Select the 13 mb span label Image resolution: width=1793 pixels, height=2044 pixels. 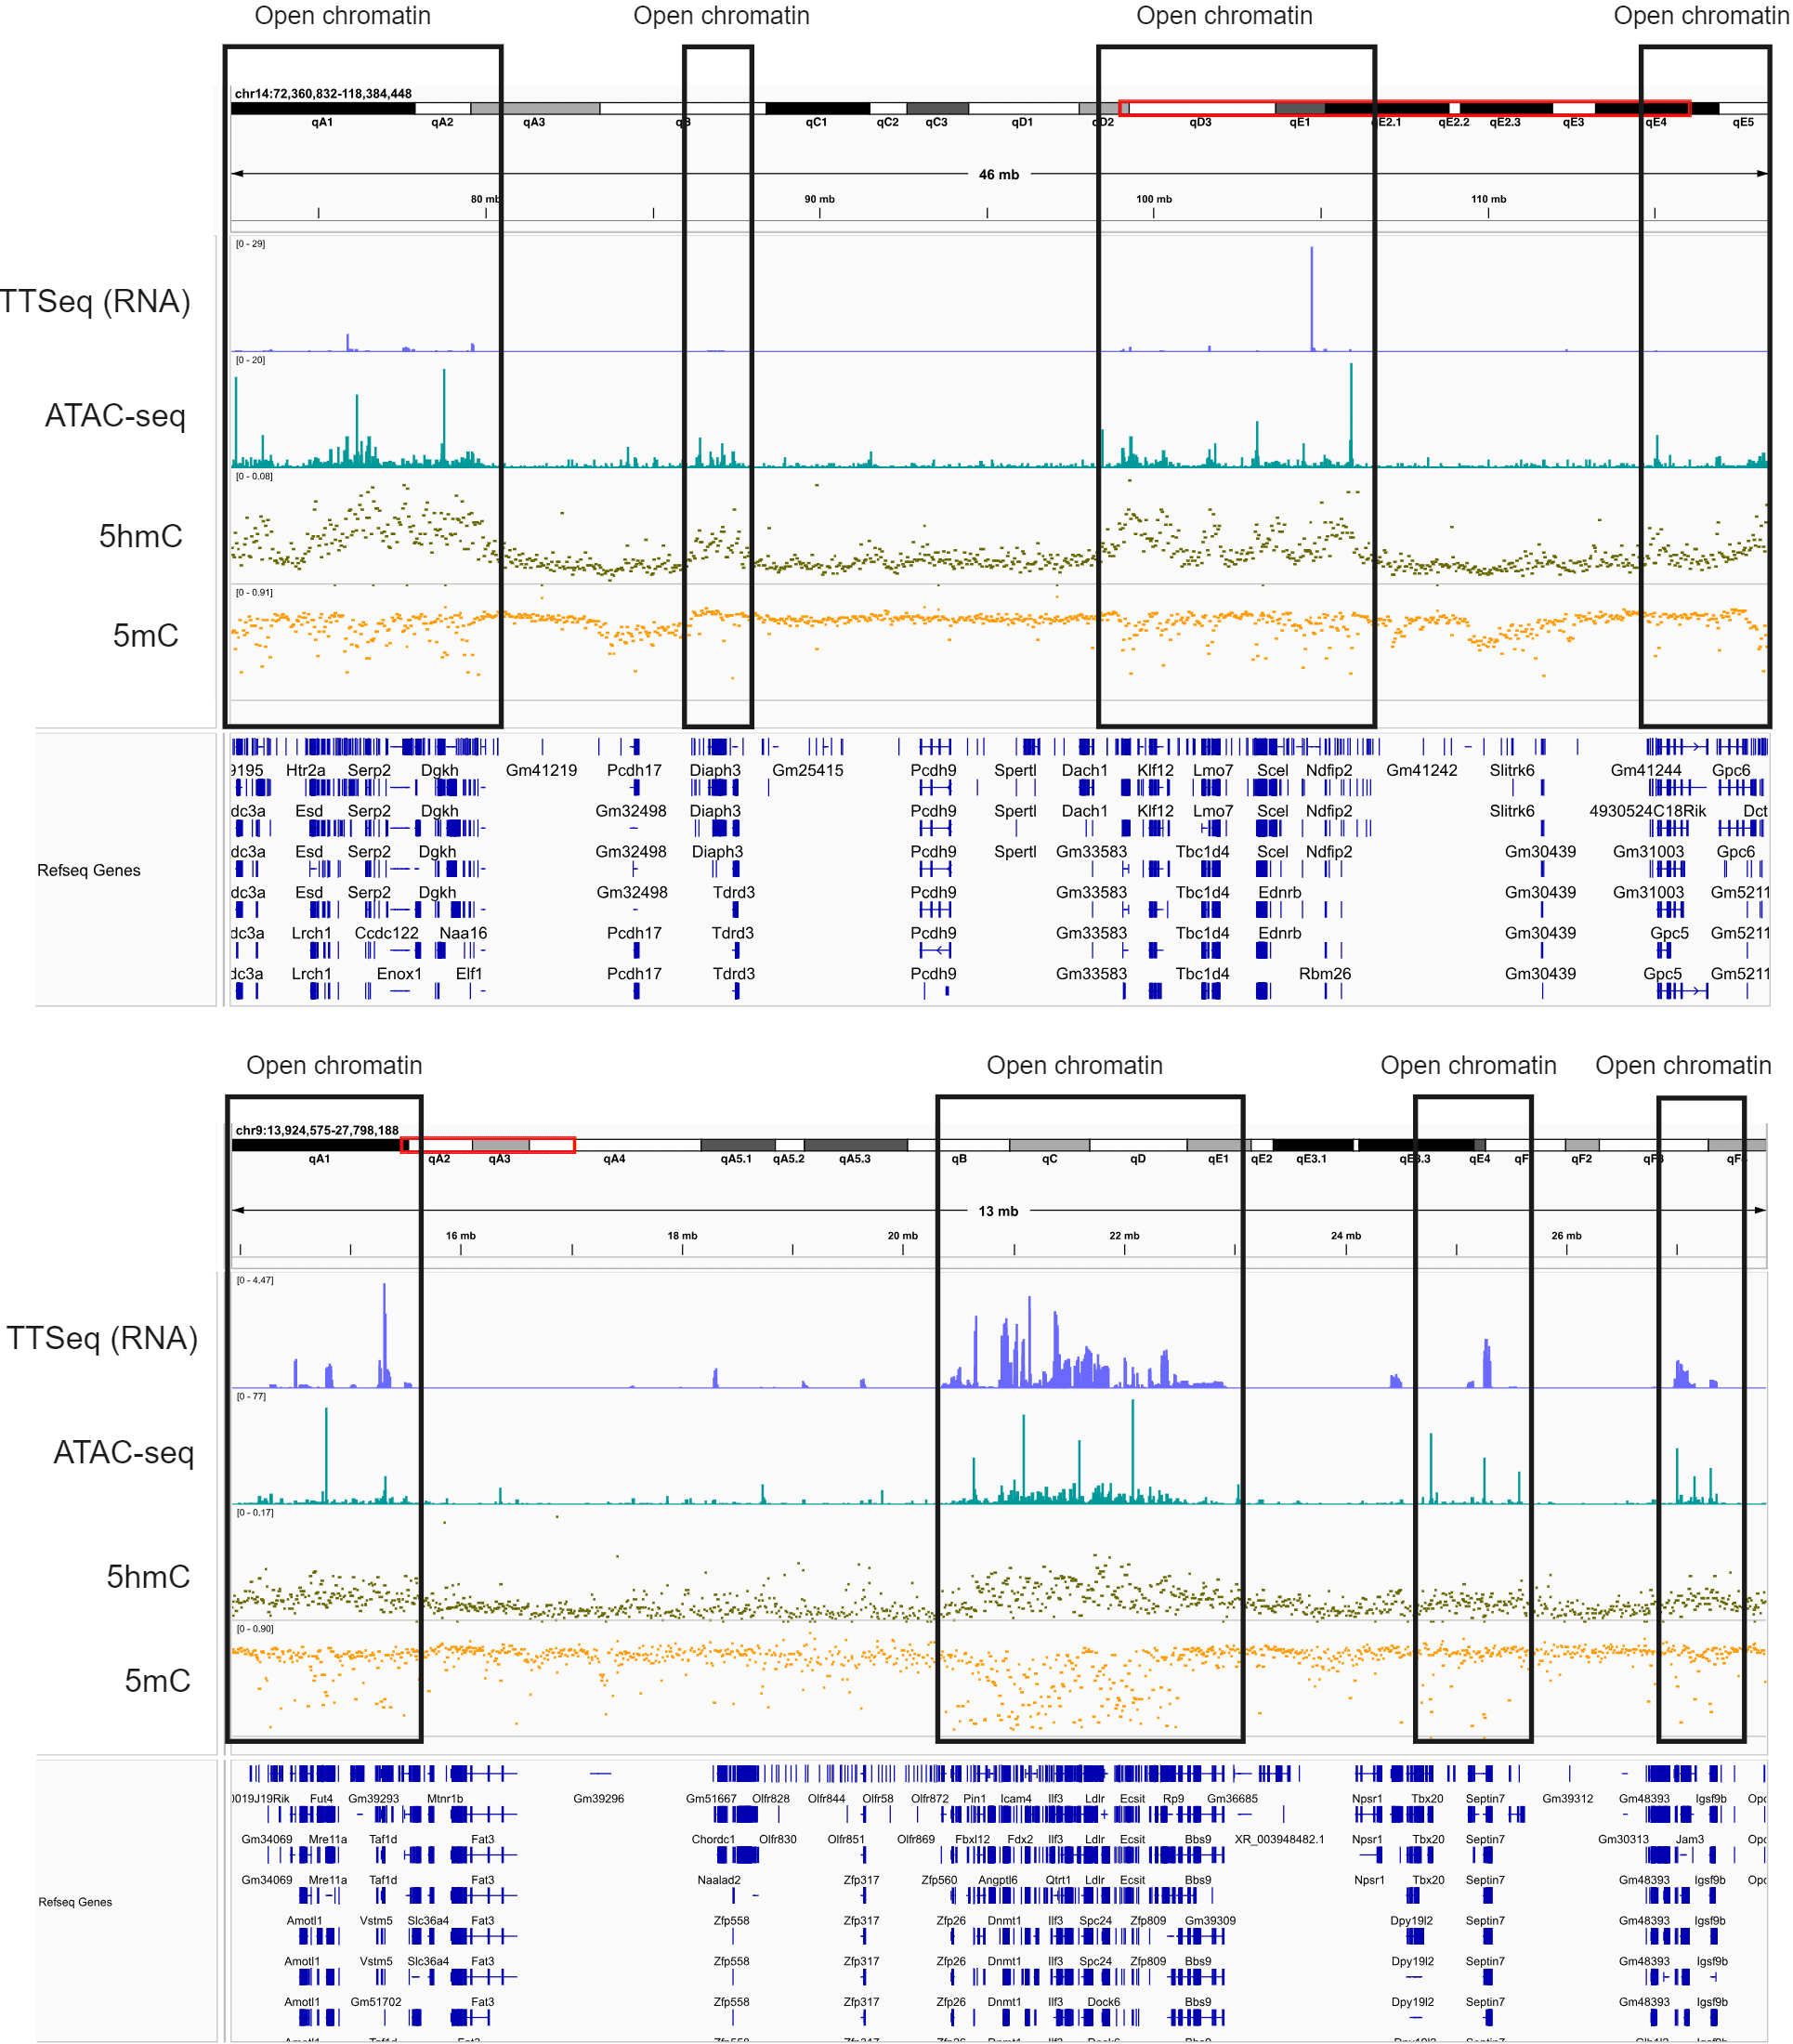tap(998, 1211)
